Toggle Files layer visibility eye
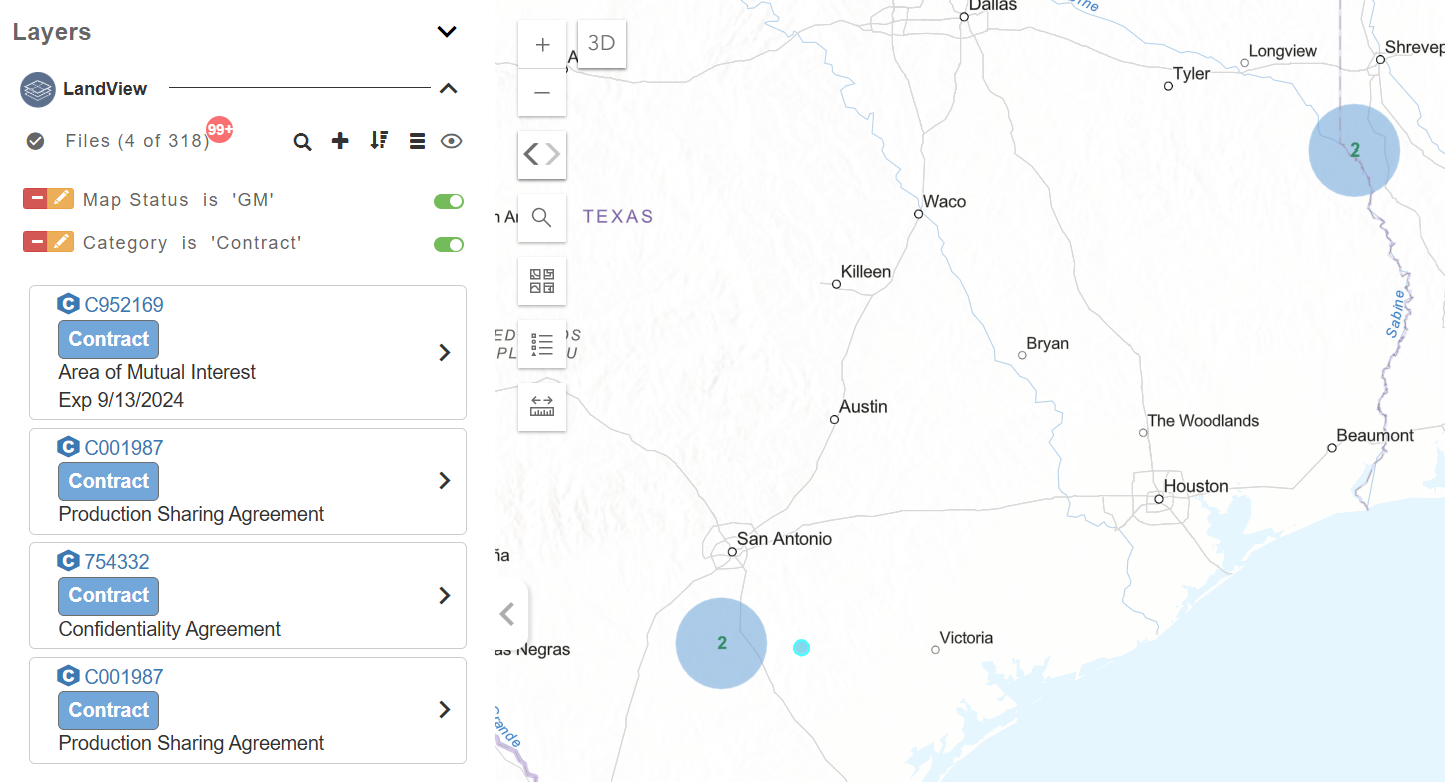 tap(451, 141)
